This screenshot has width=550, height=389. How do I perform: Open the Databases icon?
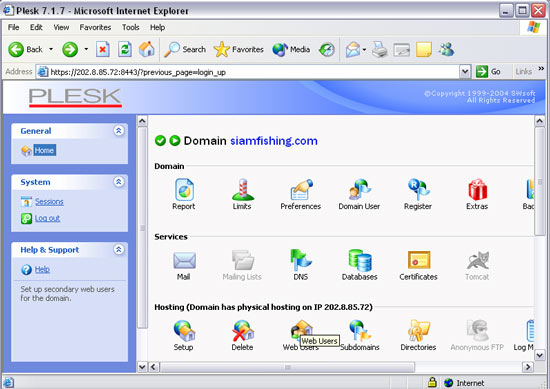tap(360, 260)
